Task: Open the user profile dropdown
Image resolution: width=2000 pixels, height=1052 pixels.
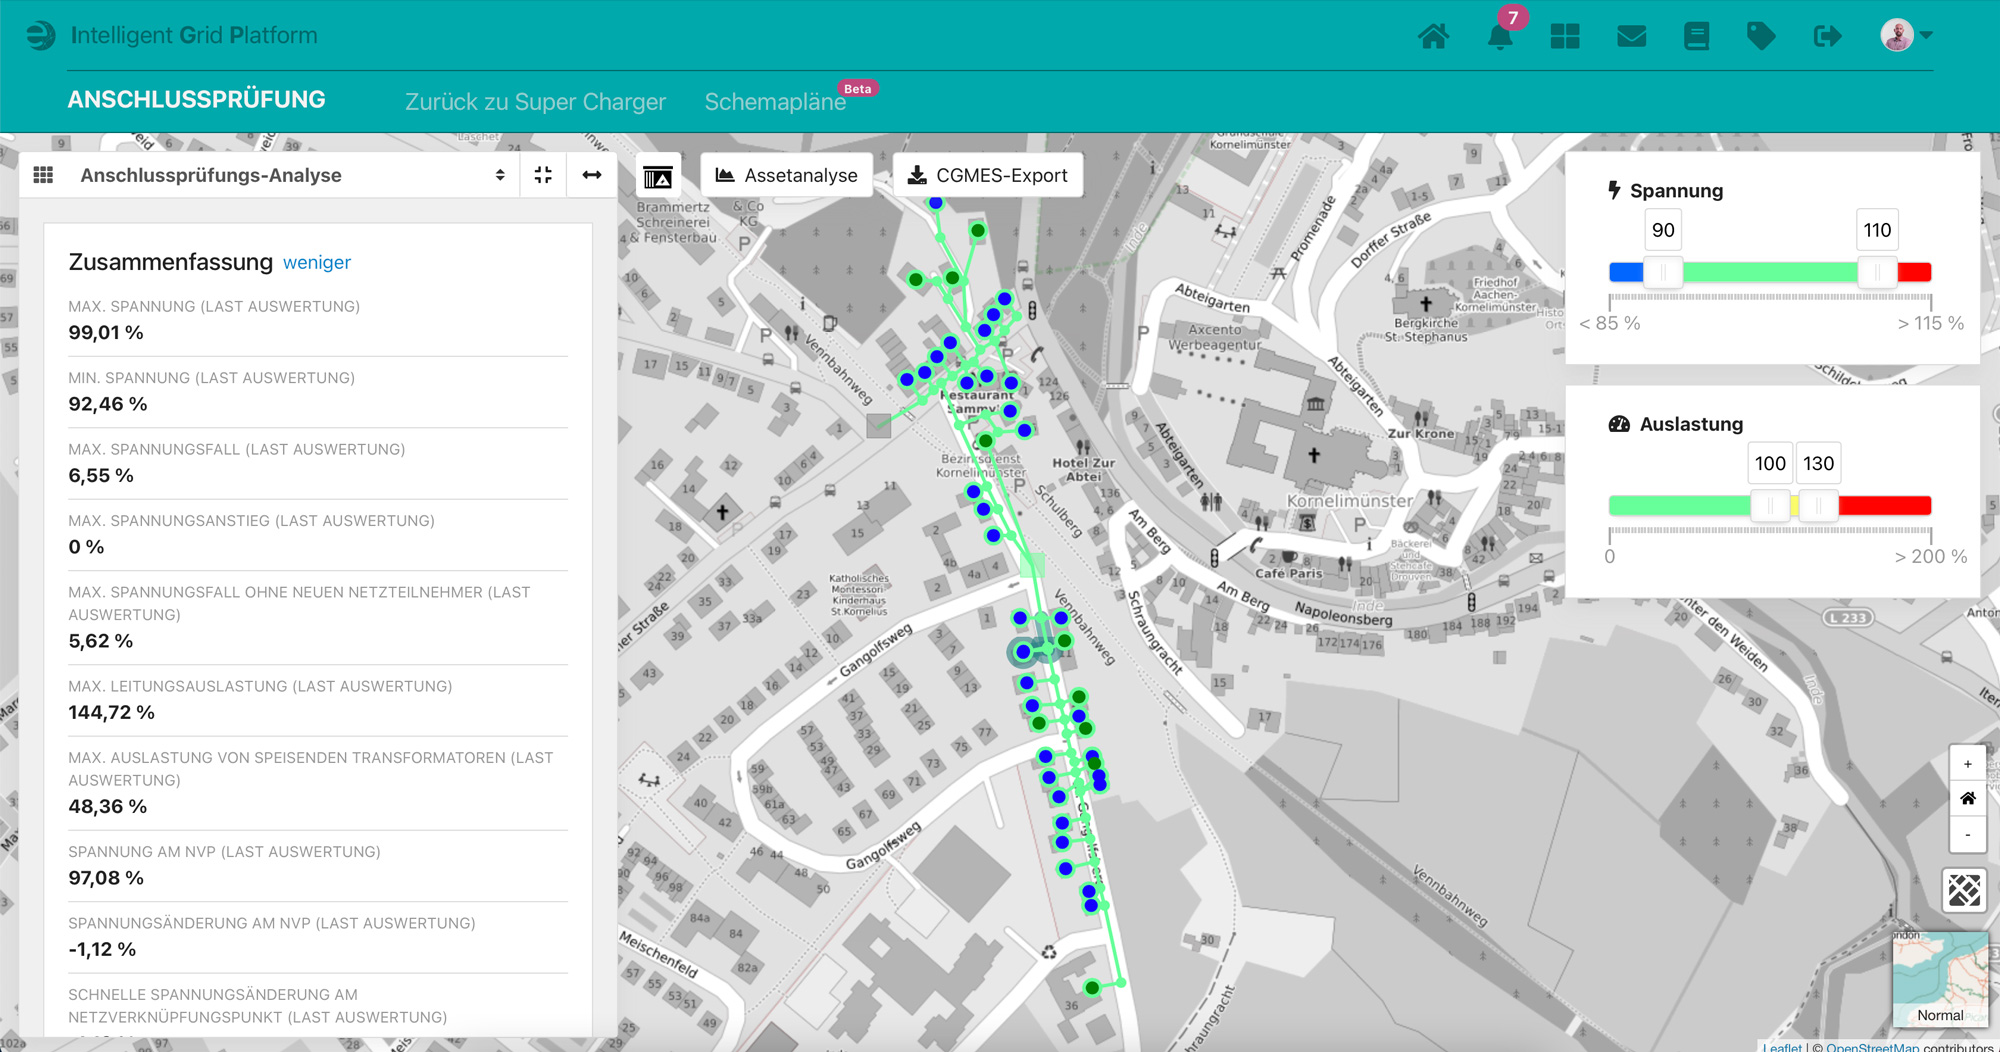Action: click(x=1905, y=35)
